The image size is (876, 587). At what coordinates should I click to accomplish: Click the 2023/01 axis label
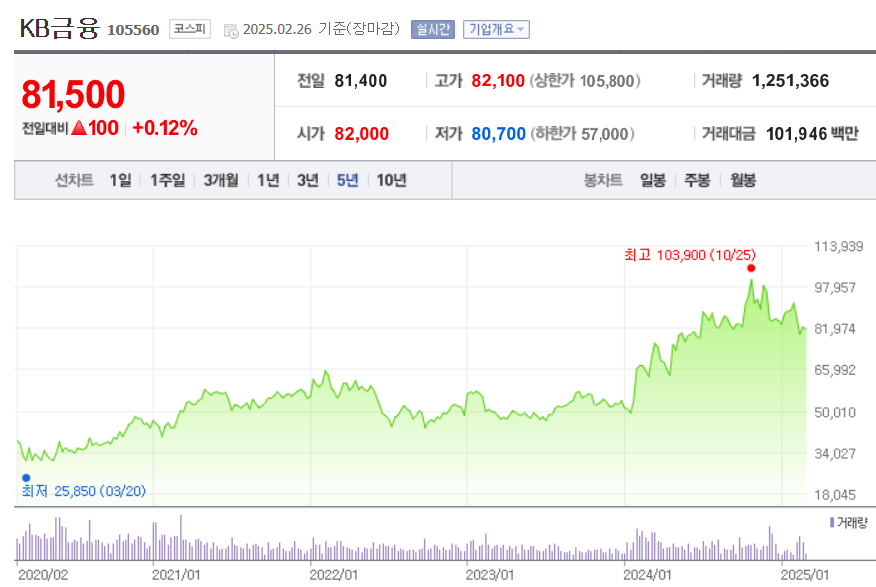(490, 575)
